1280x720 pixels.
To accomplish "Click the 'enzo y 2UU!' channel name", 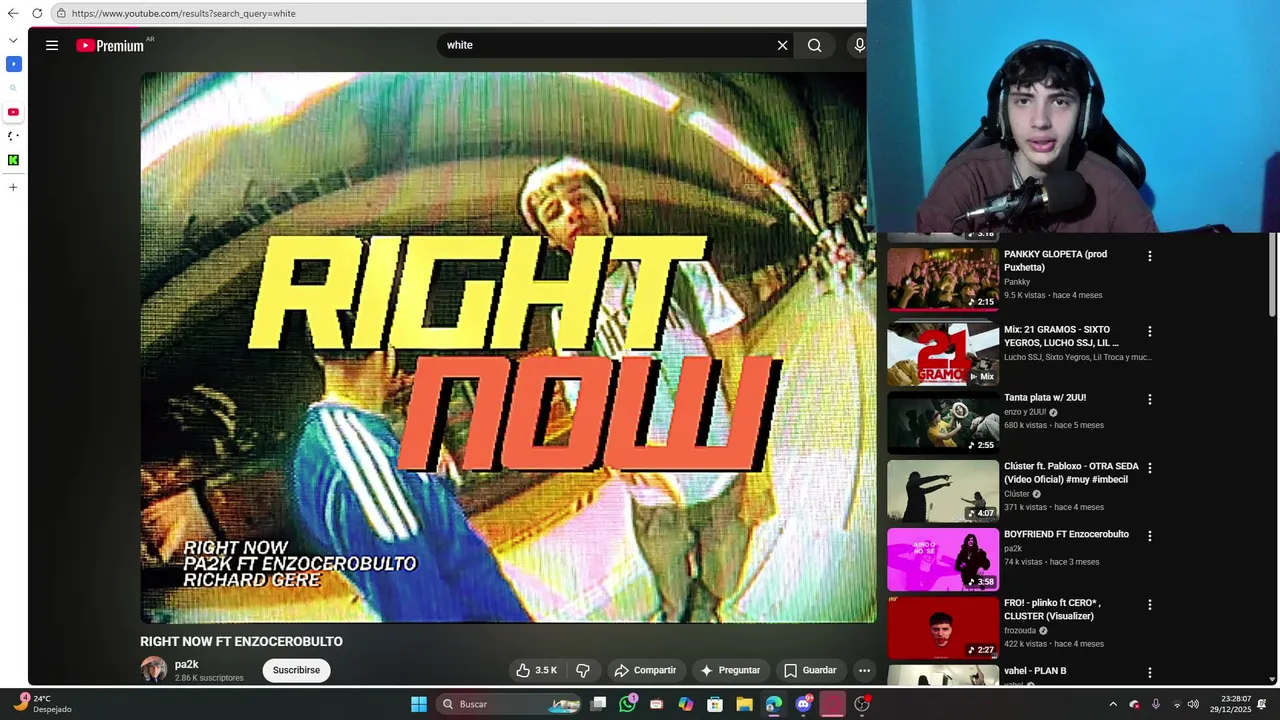I will (x=1025, y=412).
